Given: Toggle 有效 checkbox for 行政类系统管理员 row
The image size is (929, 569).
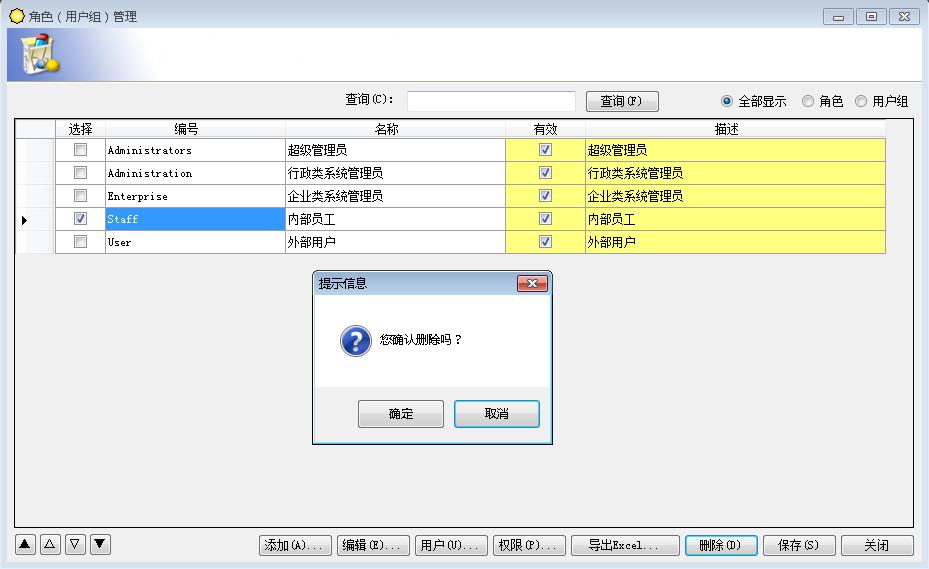Looking at the screenshot, I should pyautogui.click(x=546, y=172).
